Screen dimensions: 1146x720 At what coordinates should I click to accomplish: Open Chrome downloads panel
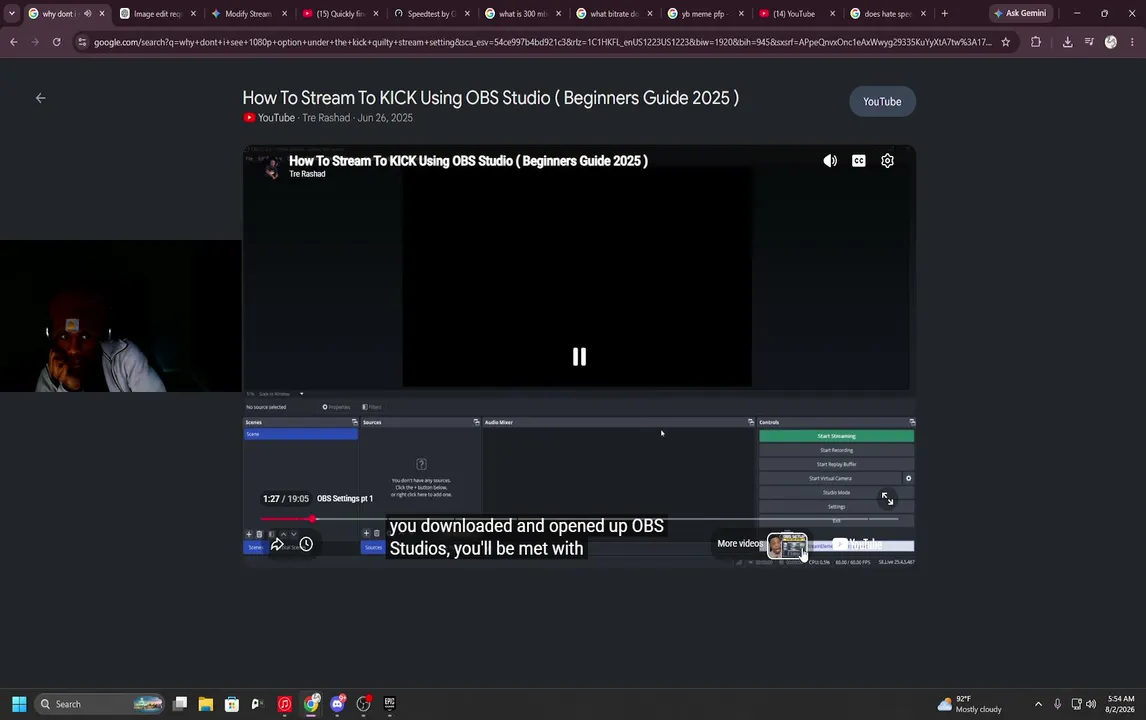point(1068,42)
